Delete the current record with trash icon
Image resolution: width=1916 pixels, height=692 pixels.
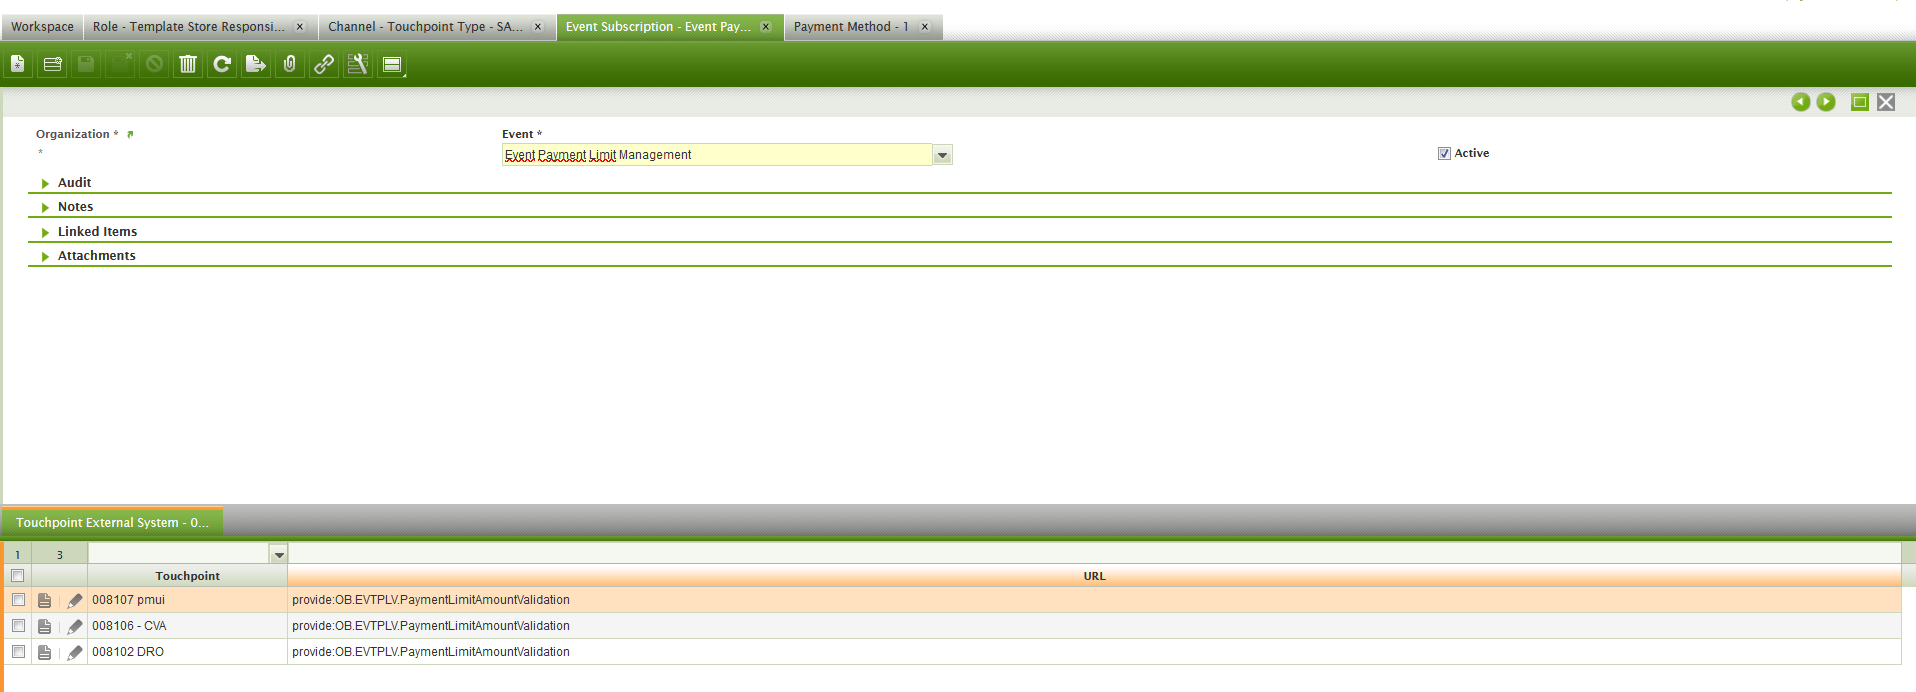(x=188, y=64)
